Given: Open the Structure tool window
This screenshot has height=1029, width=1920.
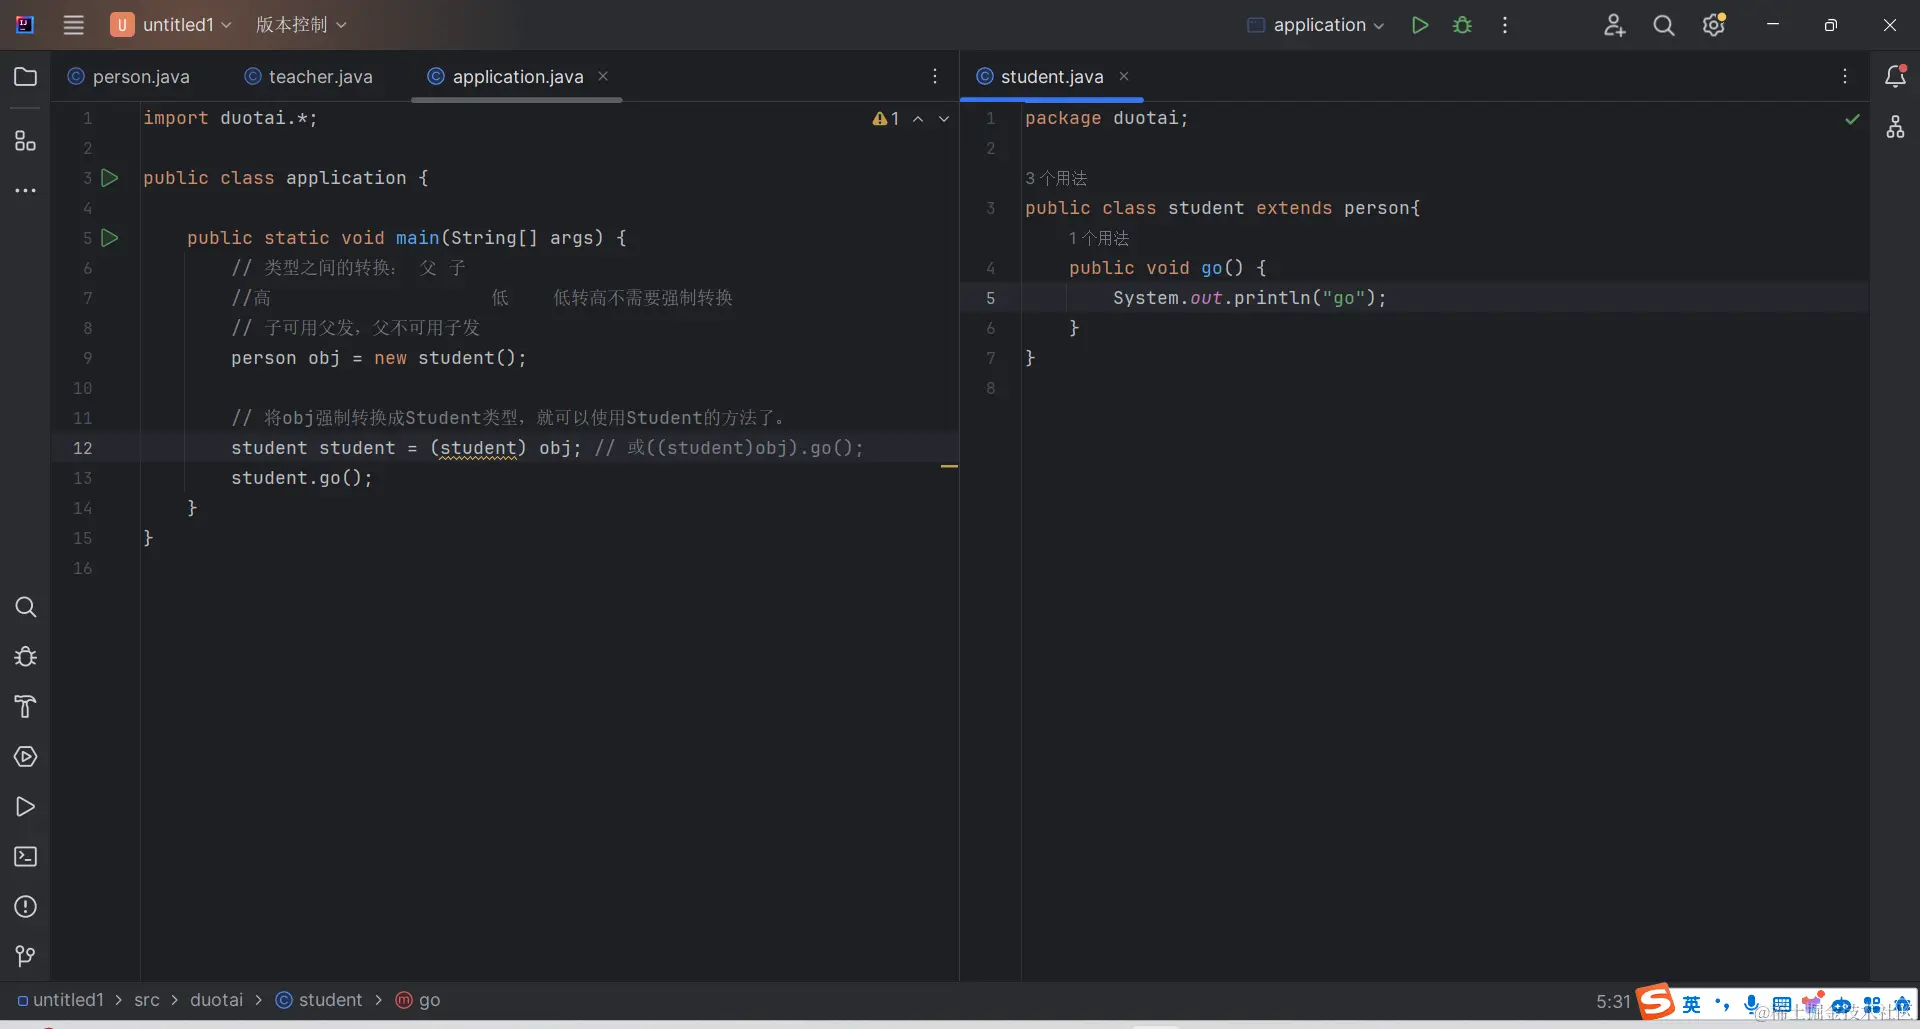Looking at the screenshot, I should point(26,141).
